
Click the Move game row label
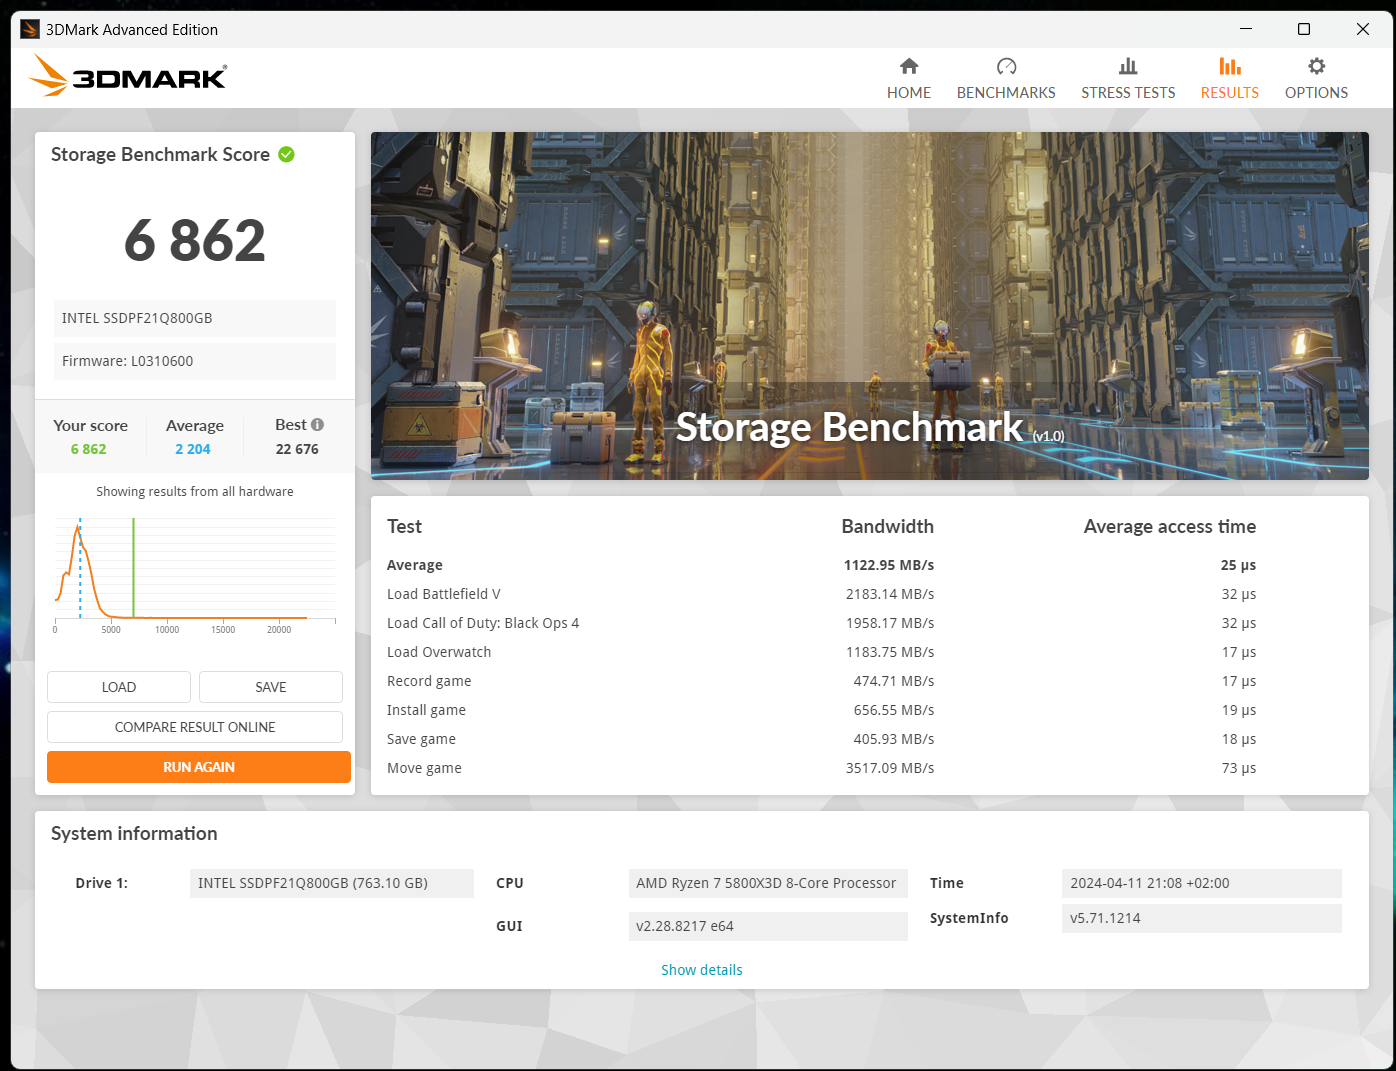[424, 768]
